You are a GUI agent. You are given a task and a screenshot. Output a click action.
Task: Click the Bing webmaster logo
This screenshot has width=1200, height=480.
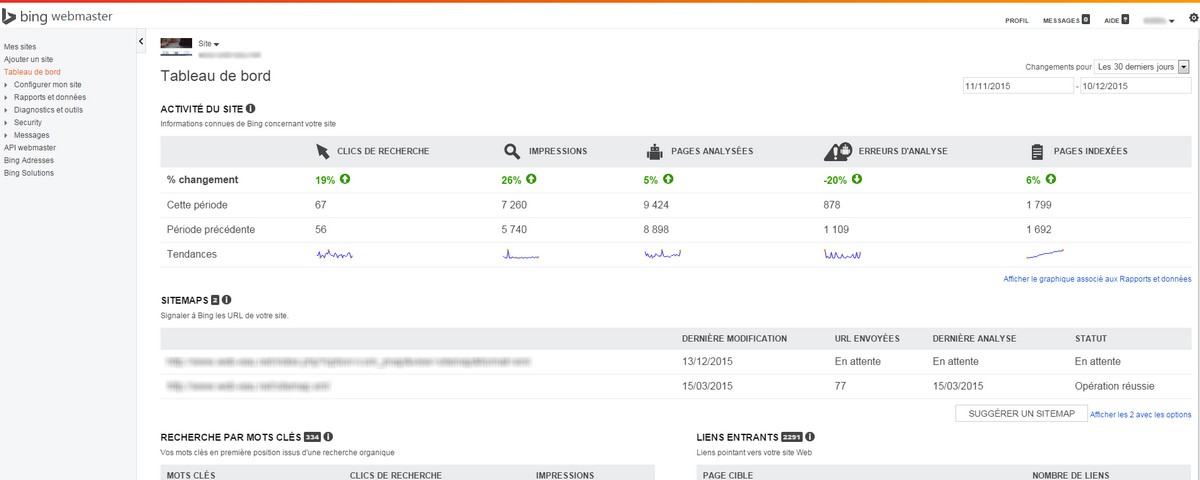click(x=58, y=17)
